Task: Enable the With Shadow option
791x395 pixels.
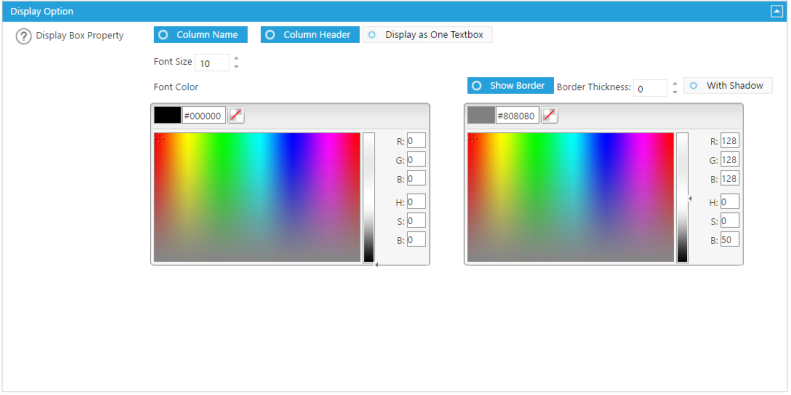Action: pyautogui.click(x=728, y=86)
